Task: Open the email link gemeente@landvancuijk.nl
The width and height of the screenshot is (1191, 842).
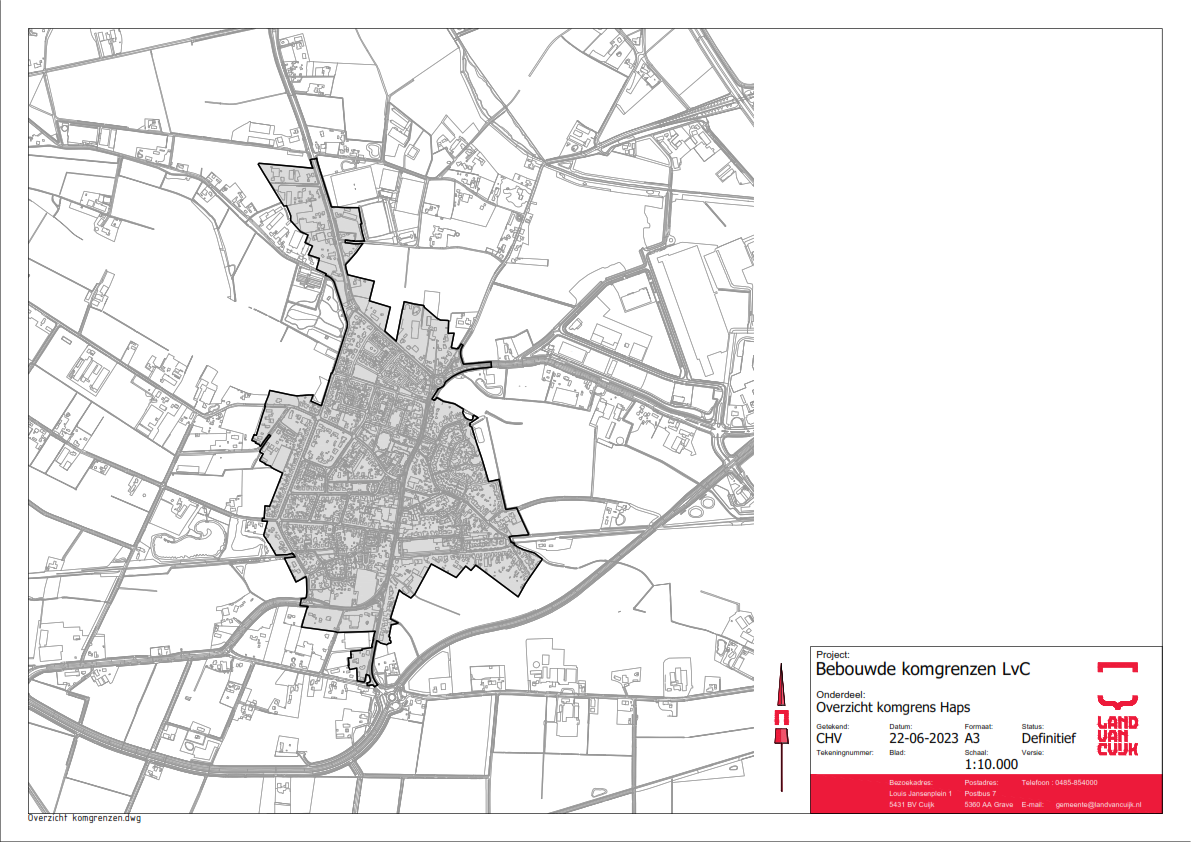Action: (1098, 805)
